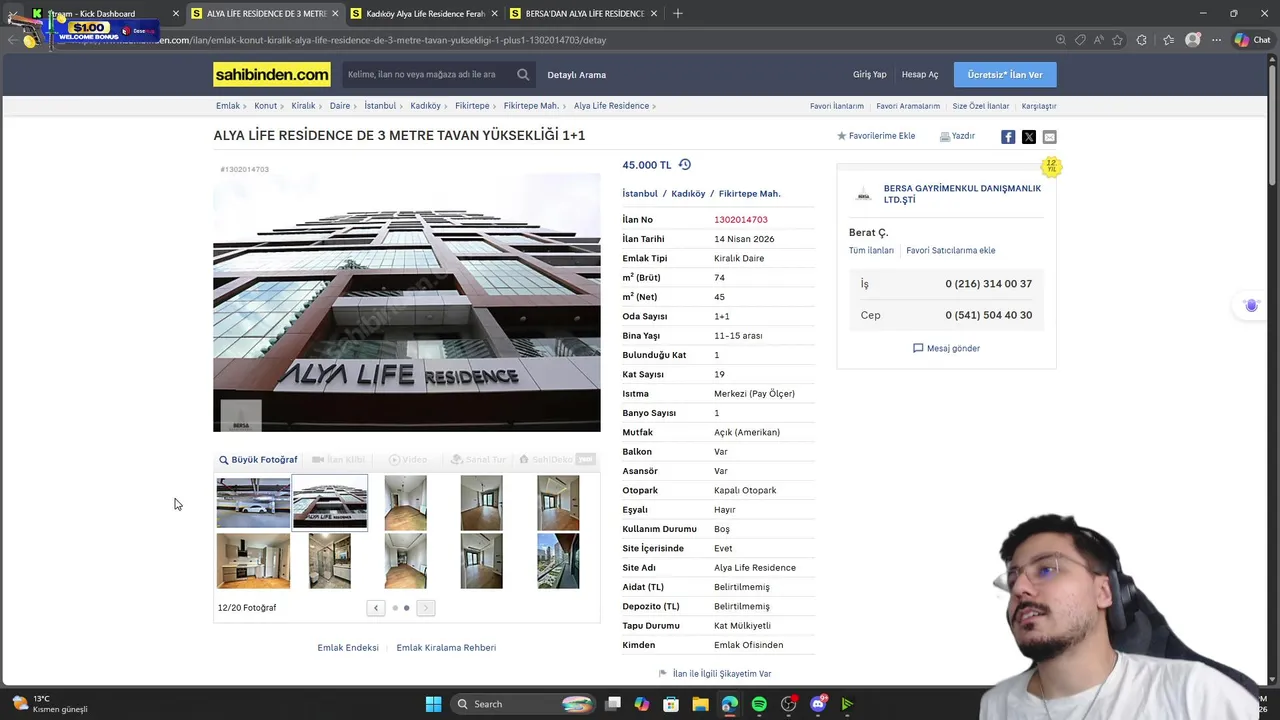1280x720 pixels.
Task: Go to next photo thumbnail page
Action: click(425, 608)
